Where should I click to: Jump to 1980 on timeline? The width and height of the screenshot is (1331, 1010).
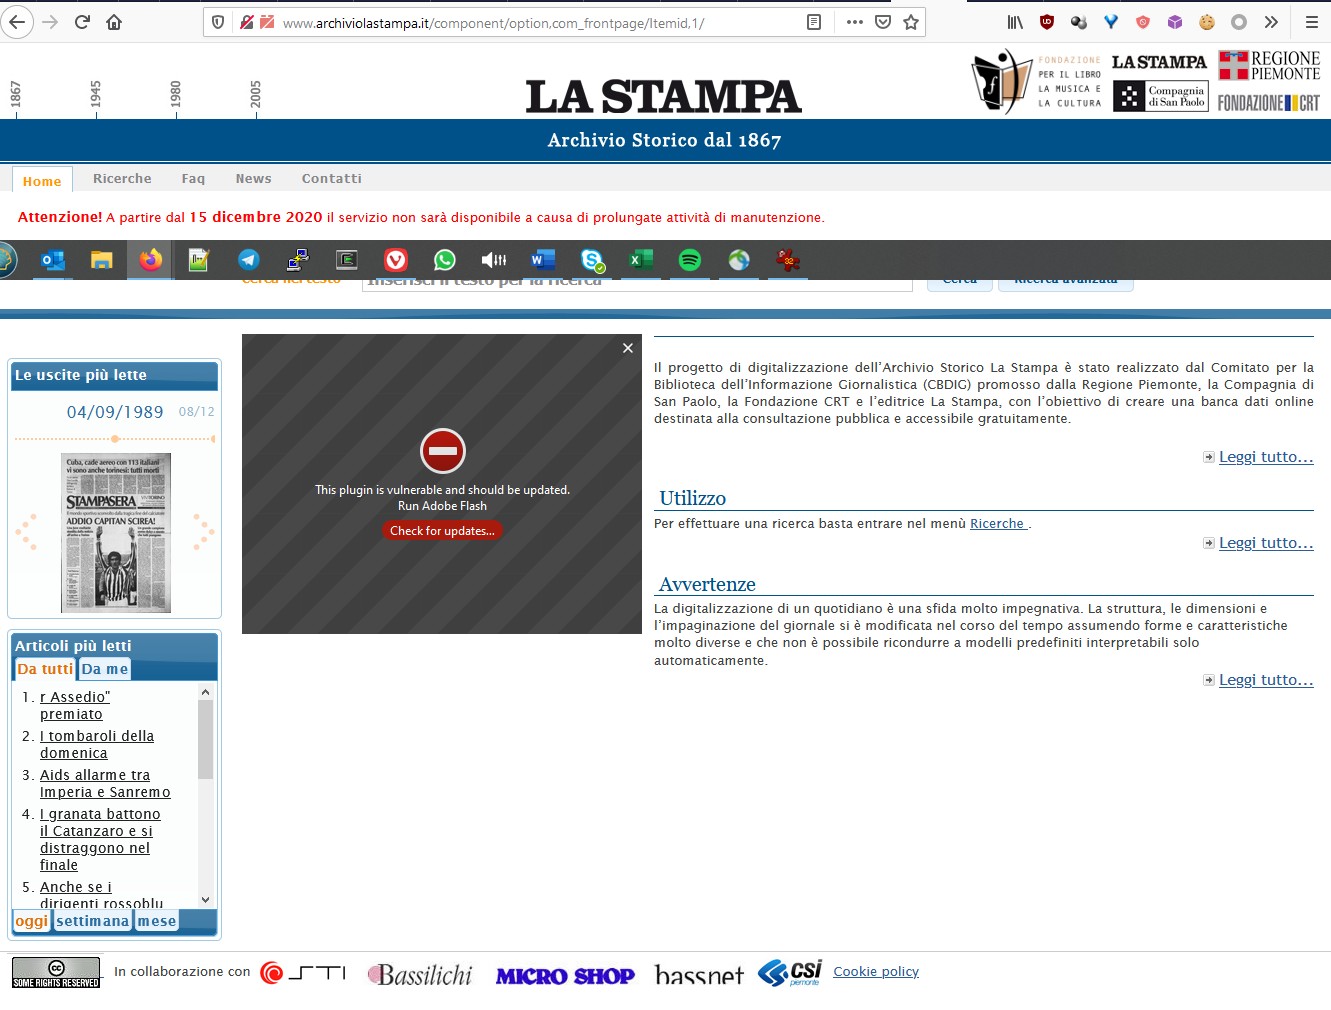tap(175, 96)
